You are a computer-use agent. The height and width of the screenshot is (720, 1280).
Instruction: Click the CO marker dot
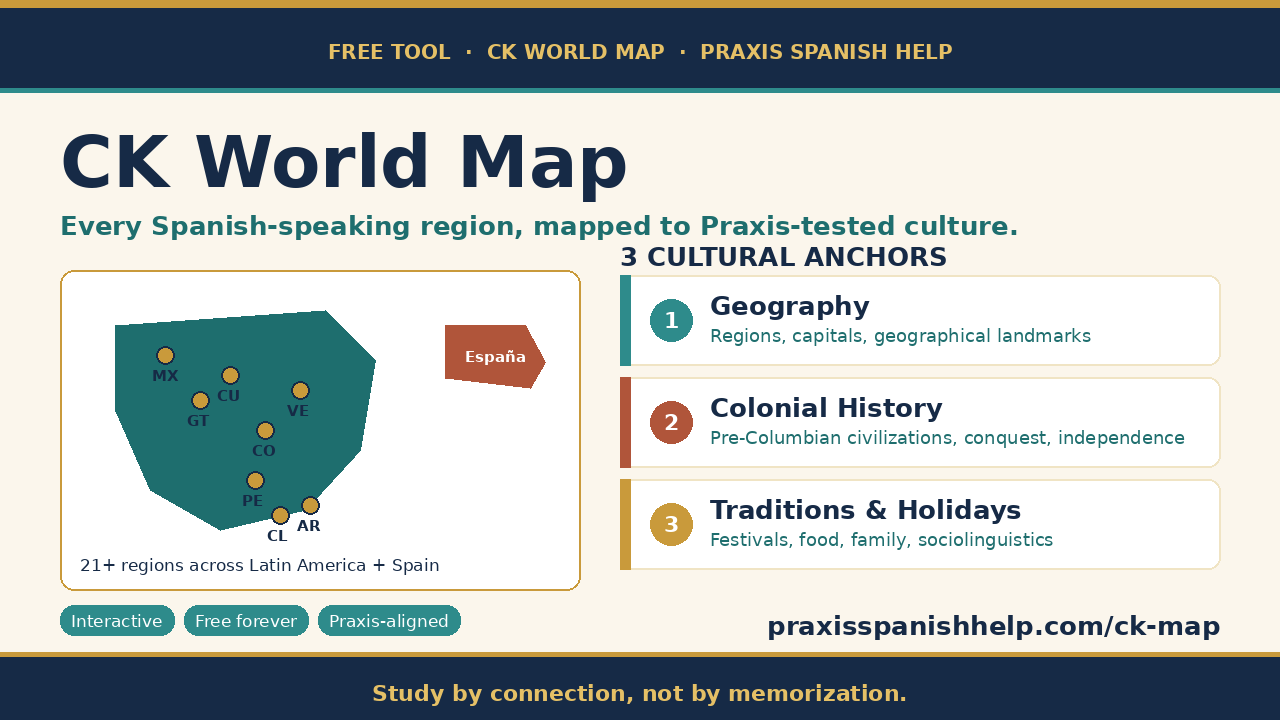(x=265, y=430)
